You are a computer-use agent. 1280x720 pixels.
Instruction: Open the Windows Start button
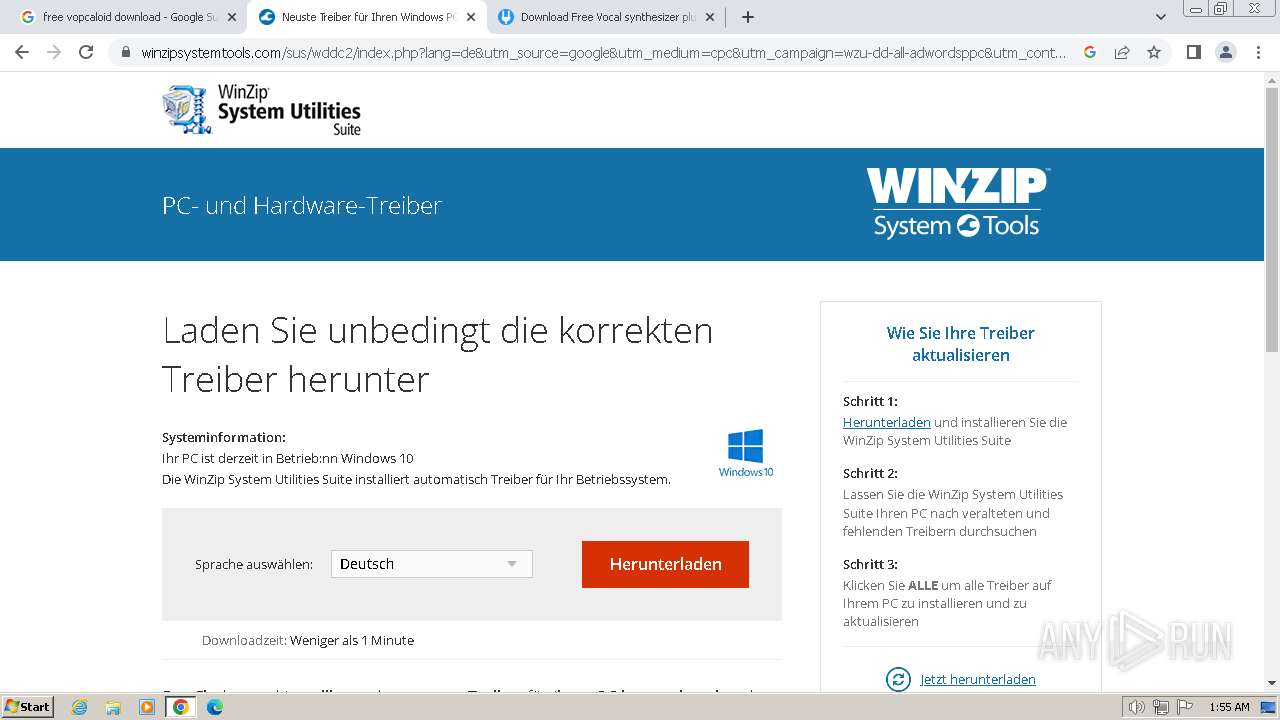pyautogui.click(x=28, y=706)
